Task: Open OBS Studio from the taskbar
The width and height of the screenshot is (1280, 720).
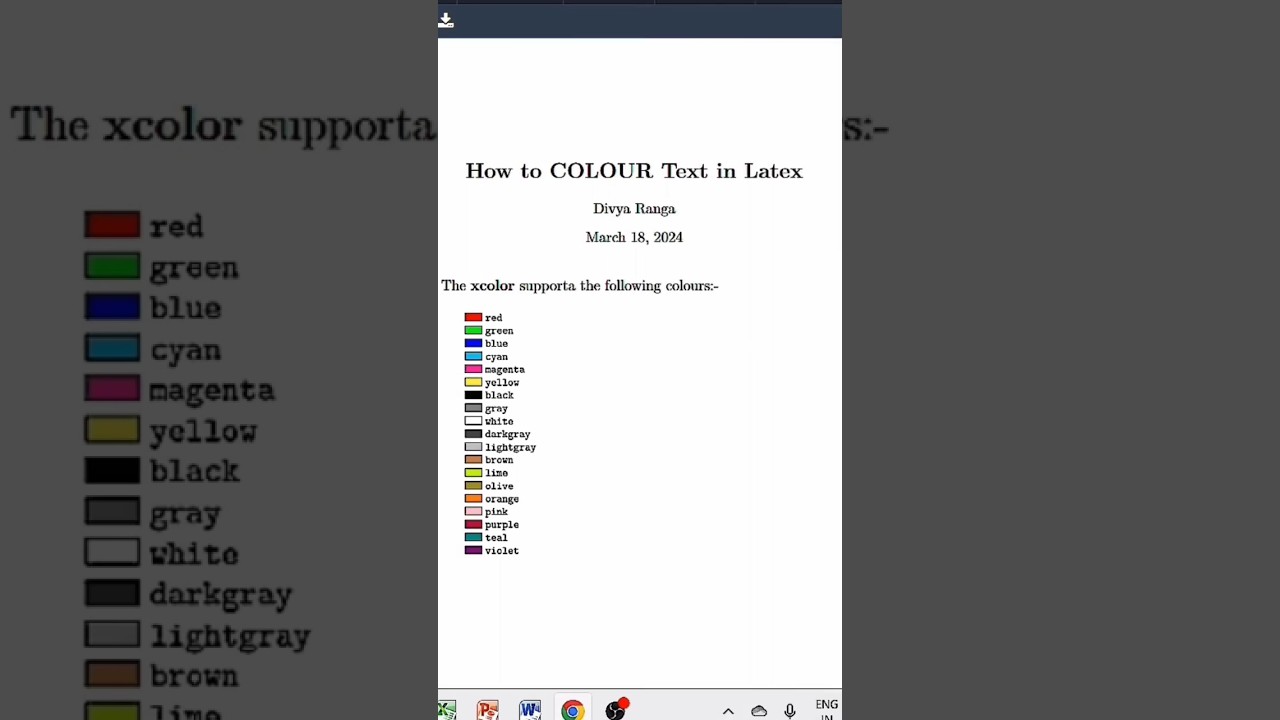Action: point(615,709)
